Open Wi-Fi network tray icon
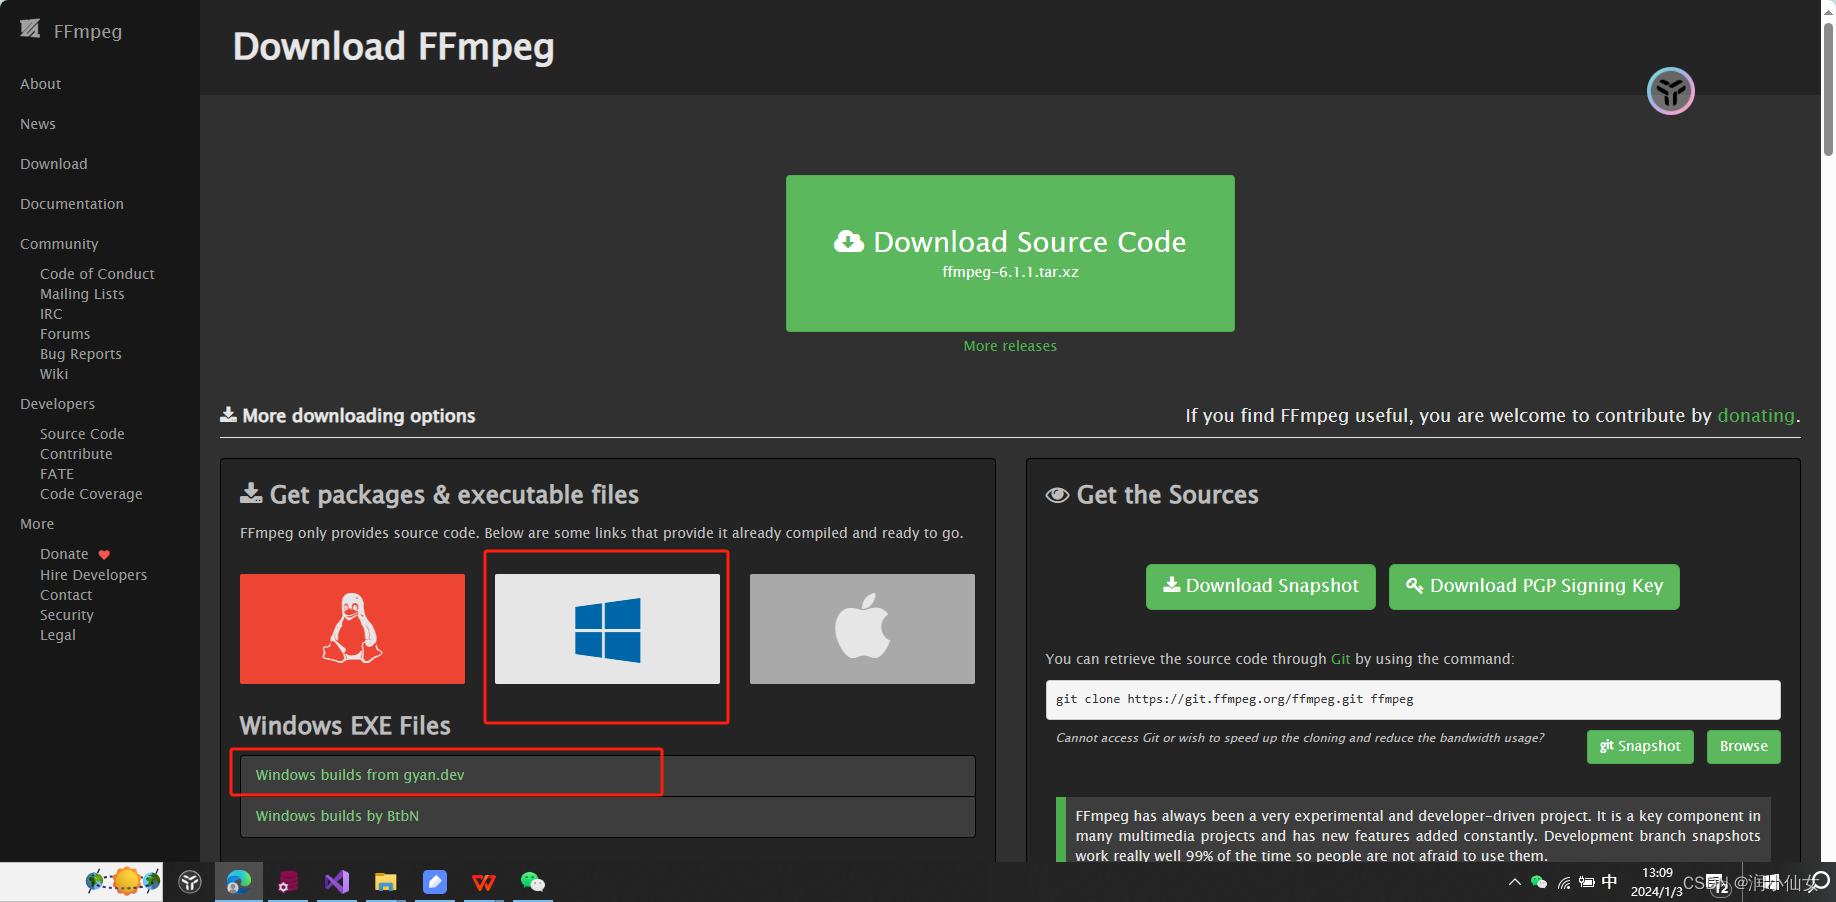This screenshot has width=1836, height=902. click(x=1564, y=882)
